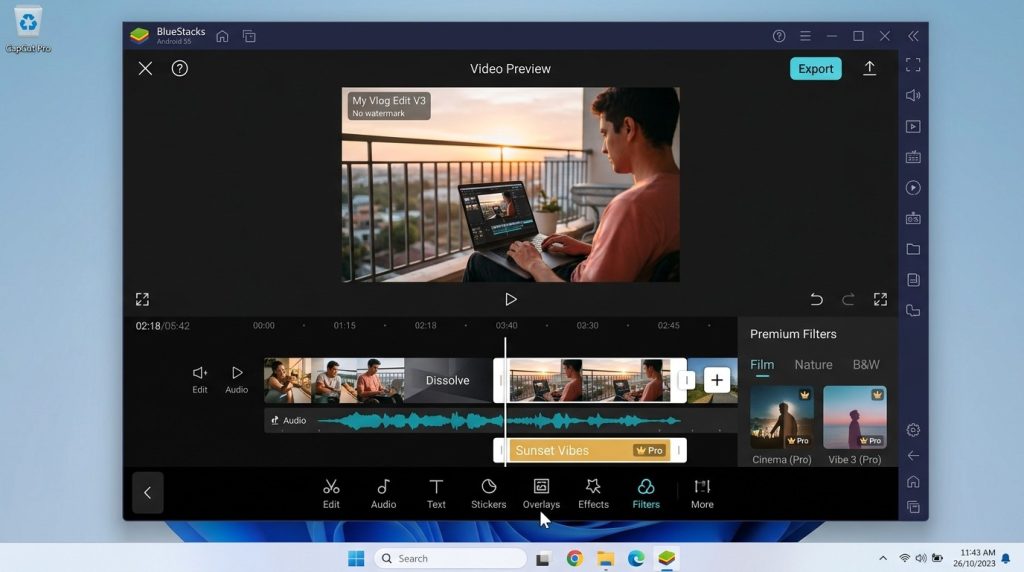Screen dimensions: 1024x572
Task: Open the Stickers tool
Action: coord(488,494)
